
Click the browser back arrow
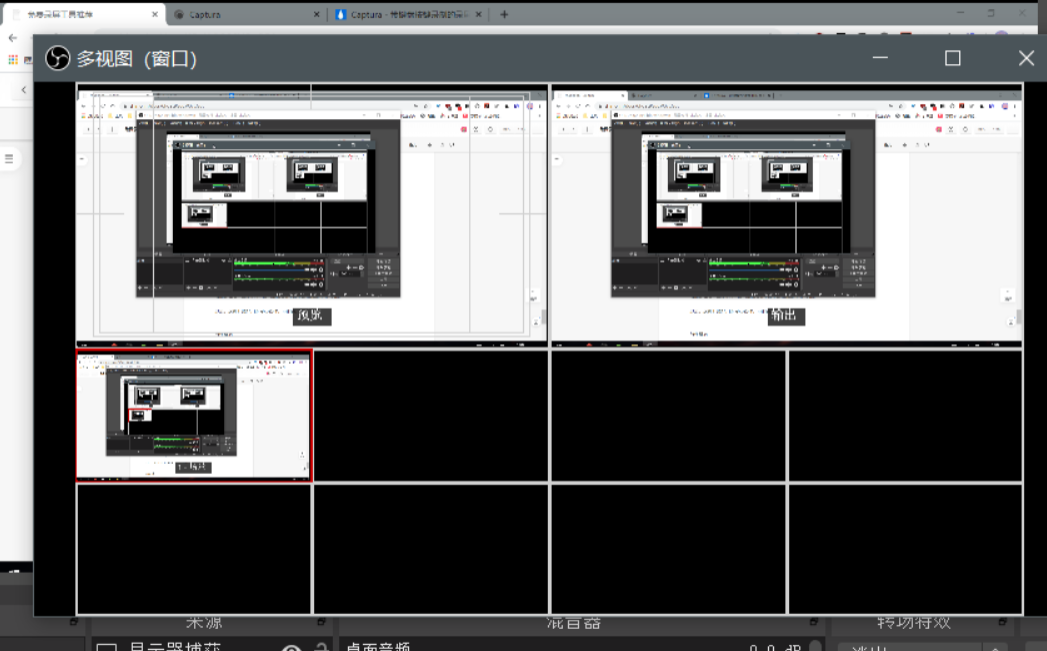(12, 38)
